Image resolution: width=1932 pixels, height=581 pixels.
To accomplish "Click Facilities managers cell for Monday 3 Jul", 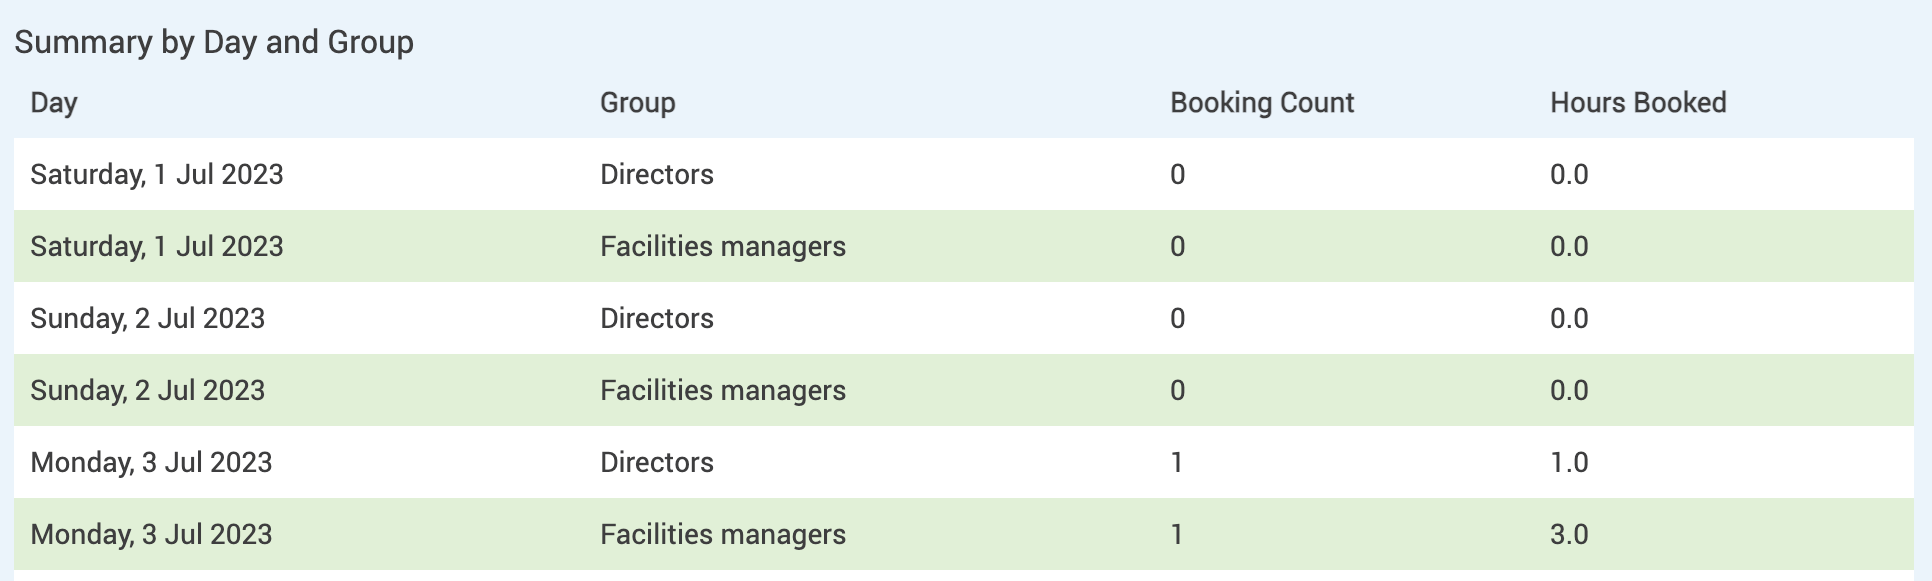I will pyautogui.click(x=722, y=535).
